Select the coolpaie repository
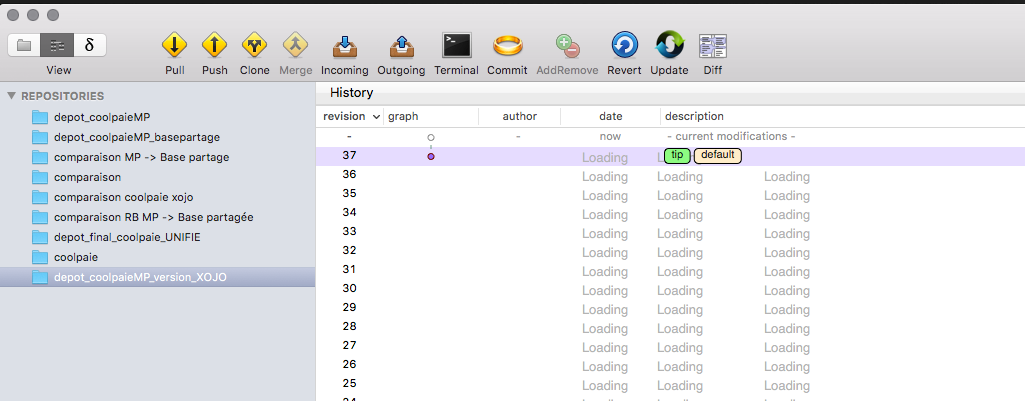The width and height of the screenshot is (1025, 401). [x=158, y=257]
